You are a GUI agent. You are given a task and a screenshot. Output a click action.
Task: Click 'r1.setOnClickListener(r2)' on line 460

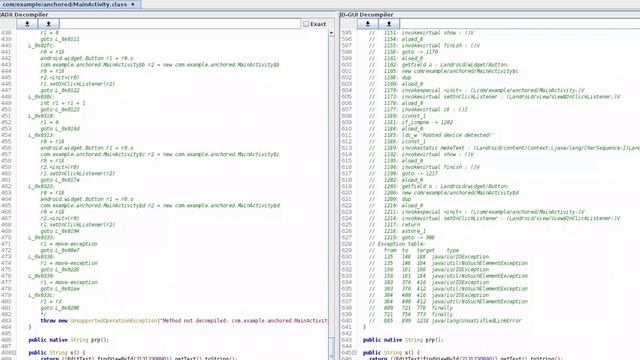click(x=78, y=173)
